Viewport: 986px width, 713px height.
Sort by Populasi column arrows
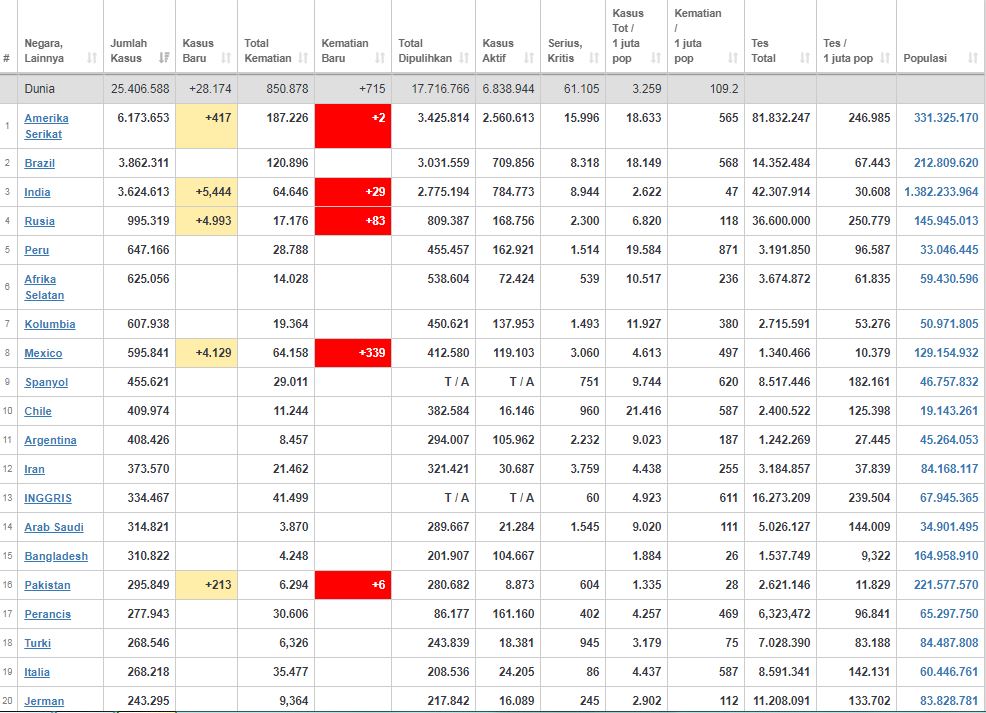coord(973,58)
